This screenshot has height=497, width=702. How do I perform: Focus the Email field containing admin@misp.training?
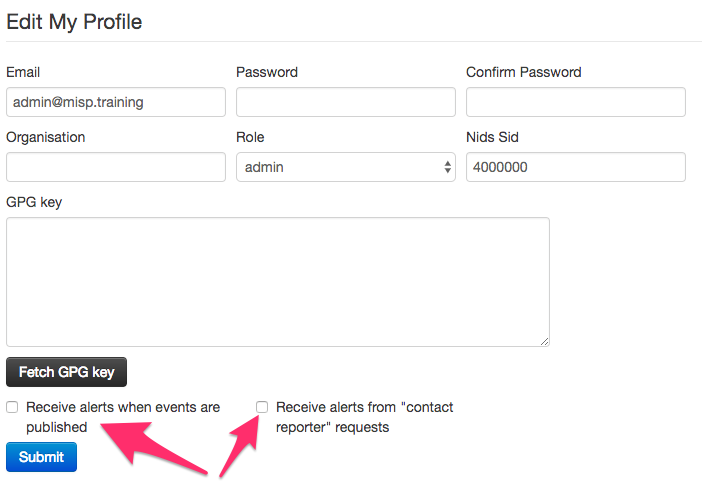pos(116,102)
